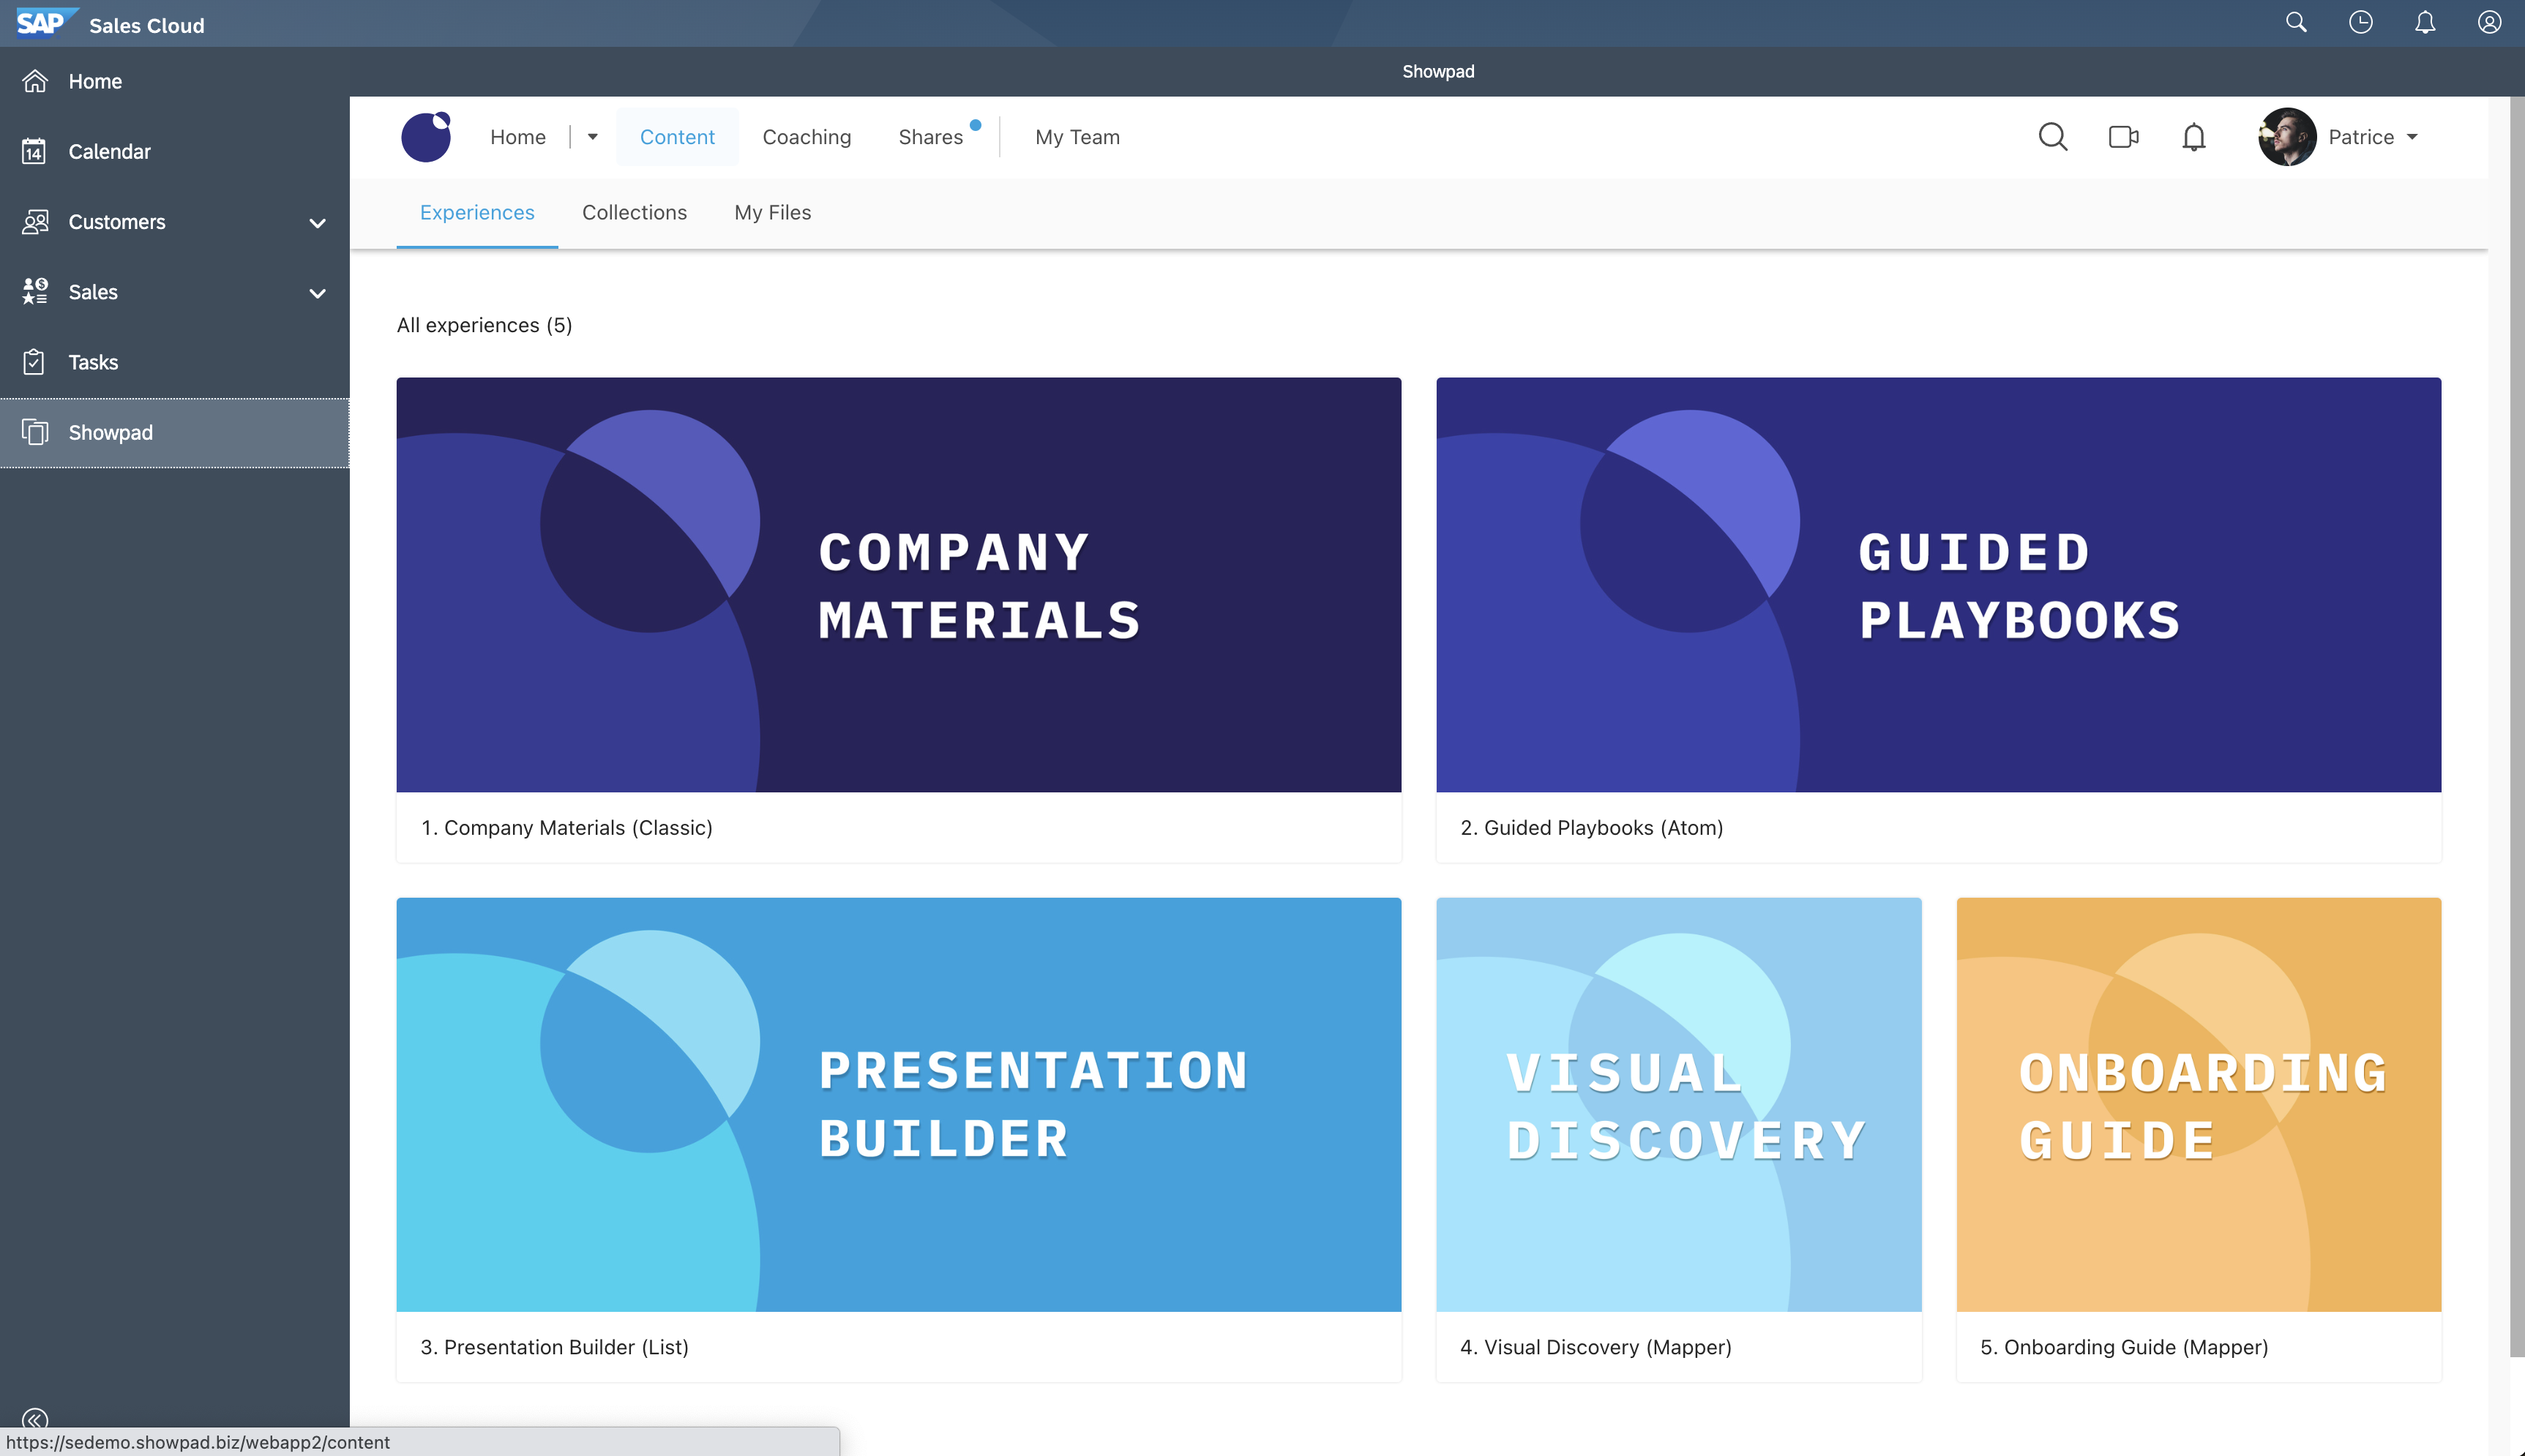Image resolution: width=2525 pixels, height=1456 pixels.
Task: Click the Showpad search magnifier icon
Action: tap(2052, 137)
